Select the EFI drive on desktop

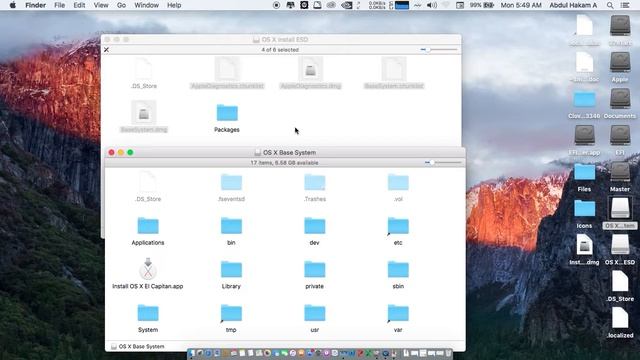pos(620,136)
